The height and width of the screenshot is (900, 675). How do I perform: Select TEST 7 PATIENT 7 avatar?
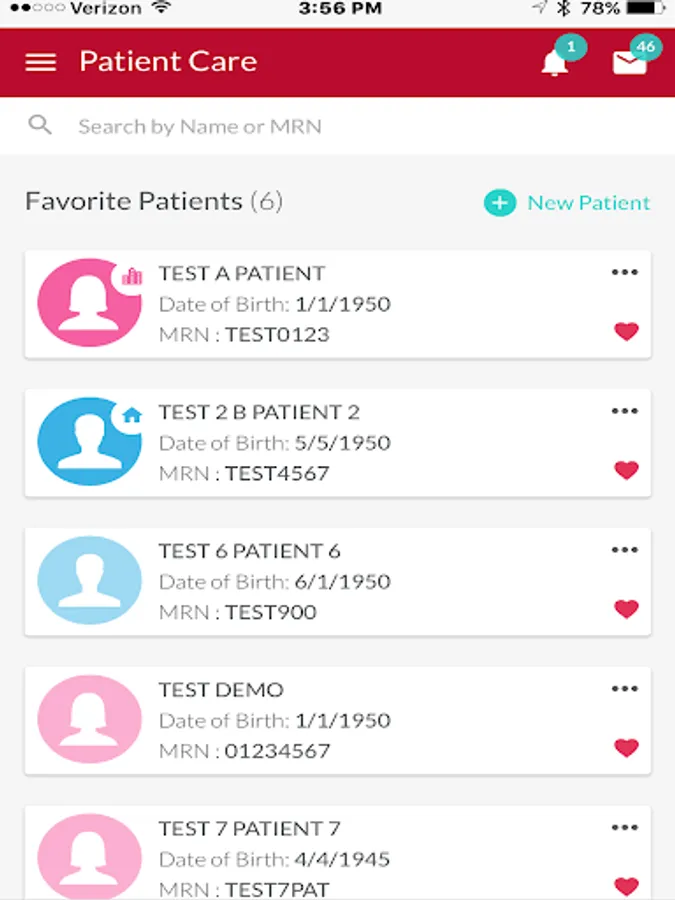[90, 857]
